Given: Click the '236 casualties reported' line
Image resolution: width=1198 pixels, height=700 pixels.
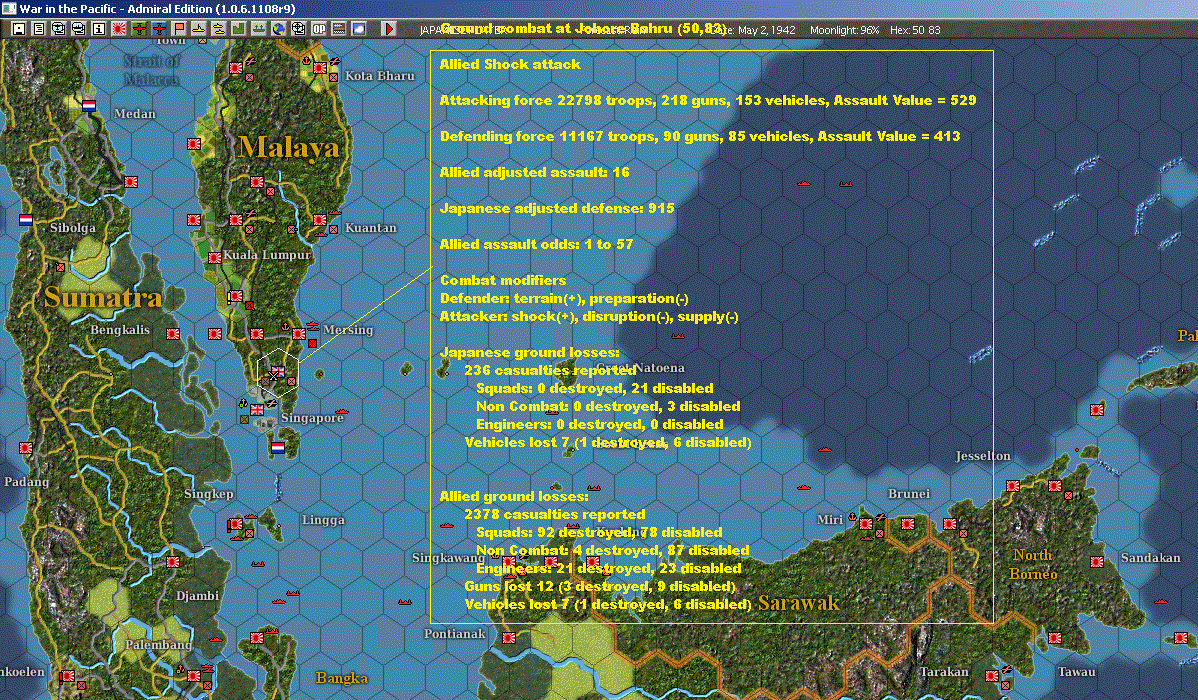Looking at the screenshot, I should tap(550, 371).
